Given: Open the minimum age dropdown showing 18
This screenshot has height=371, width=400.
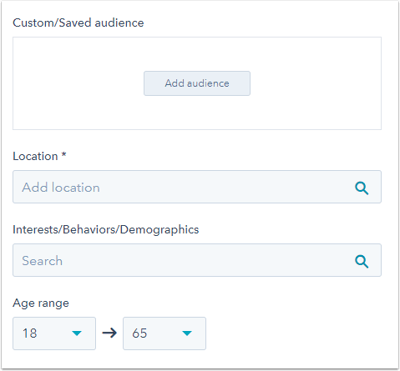Looking at the screenshot, I should pyautogui.click(x=54, y=333).
